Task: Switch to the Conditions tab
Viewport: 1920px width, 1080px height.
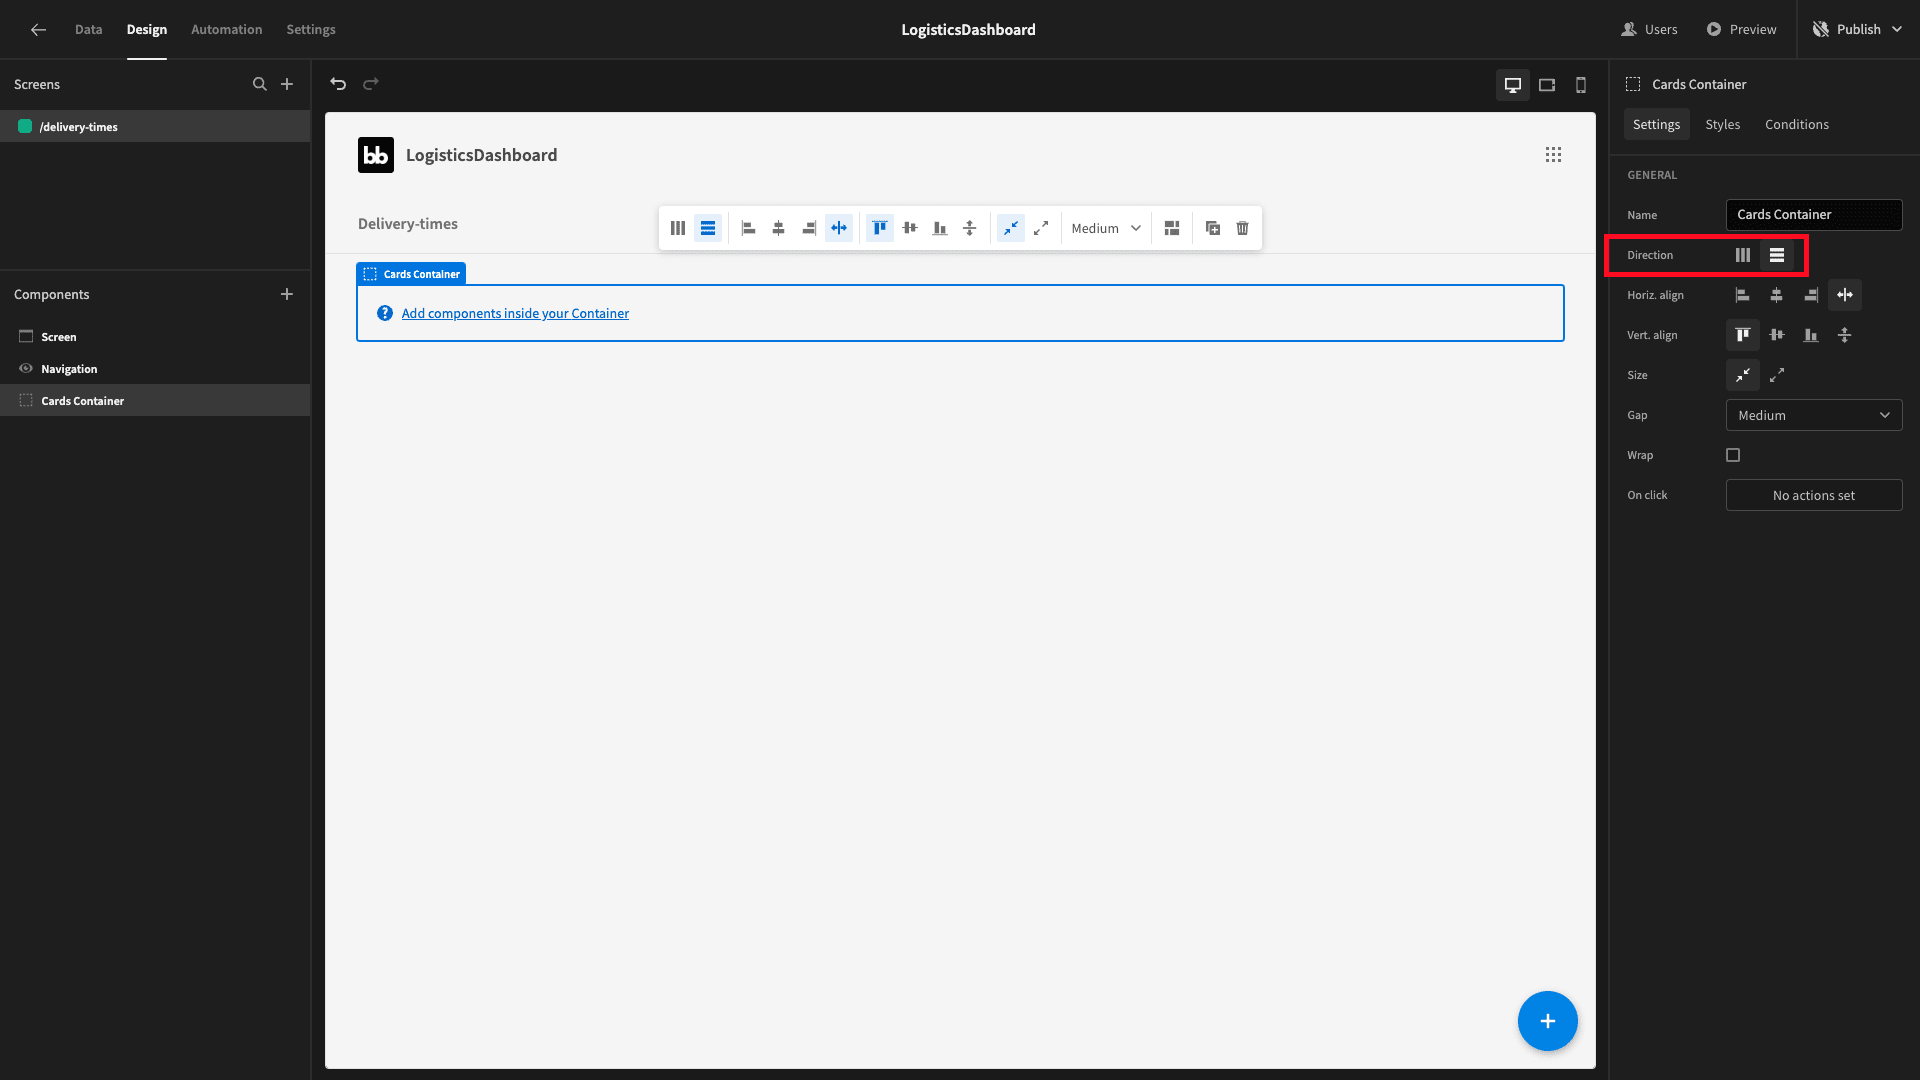Action: click(x=1797, y=124)
